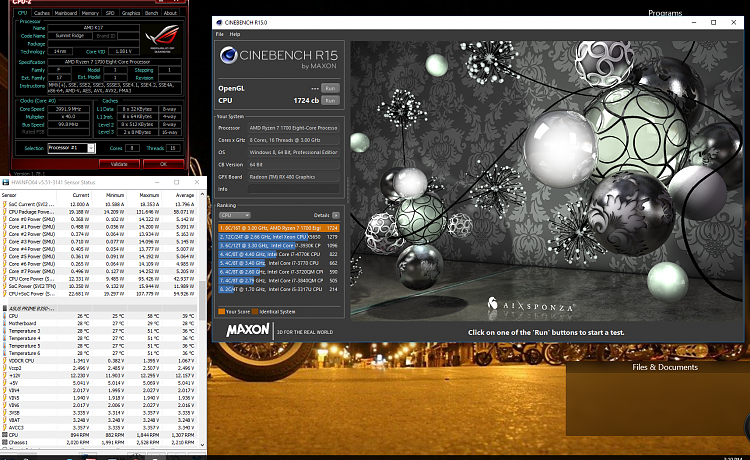Click the Files & Documents label on desktop
Image resolution: width=750 pixels, height=460 pixels.
point(665,367)
